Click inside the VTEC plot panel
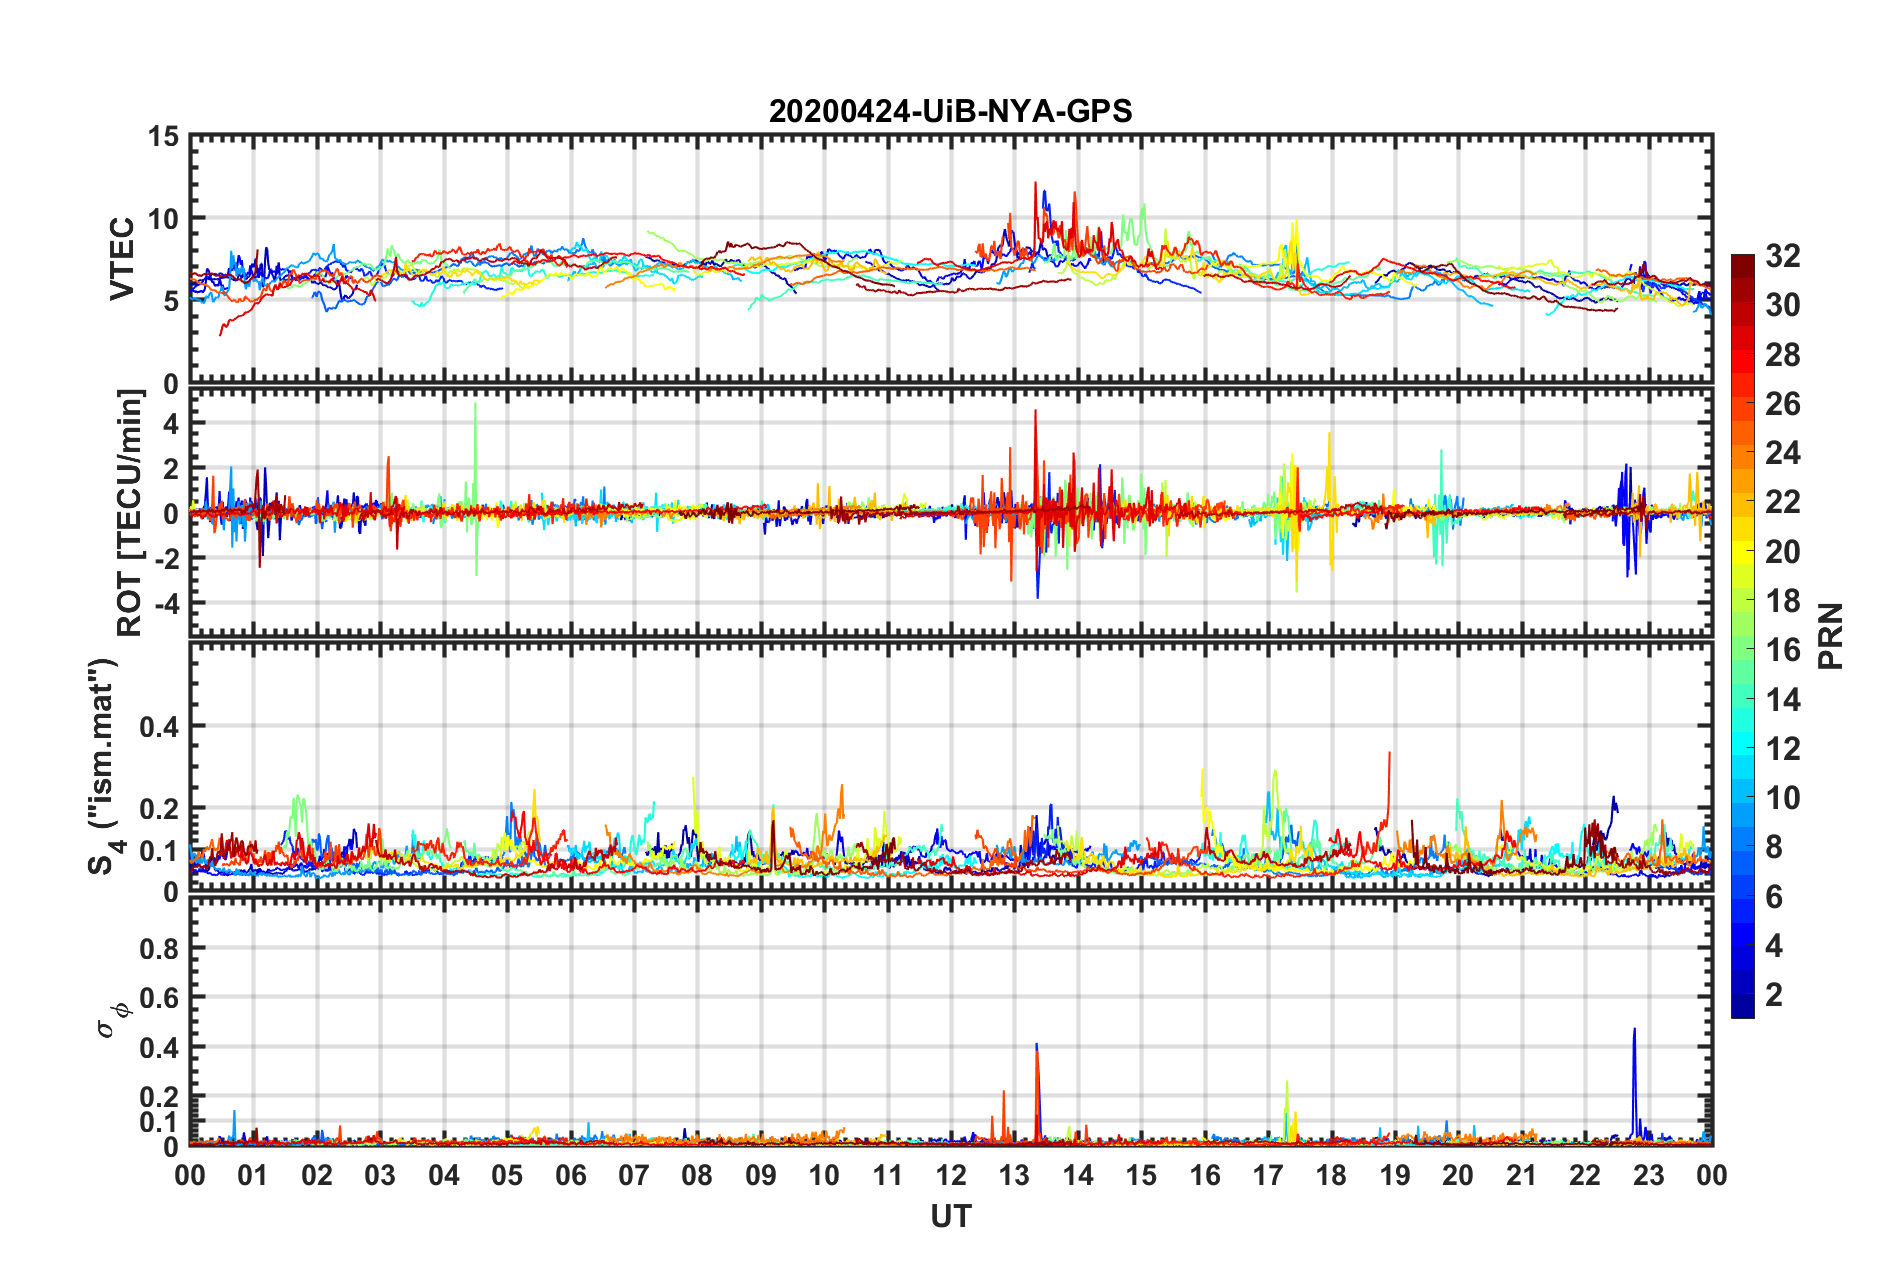The height and width of the screenshot is (1272, 1902). (x=950, y=258)
